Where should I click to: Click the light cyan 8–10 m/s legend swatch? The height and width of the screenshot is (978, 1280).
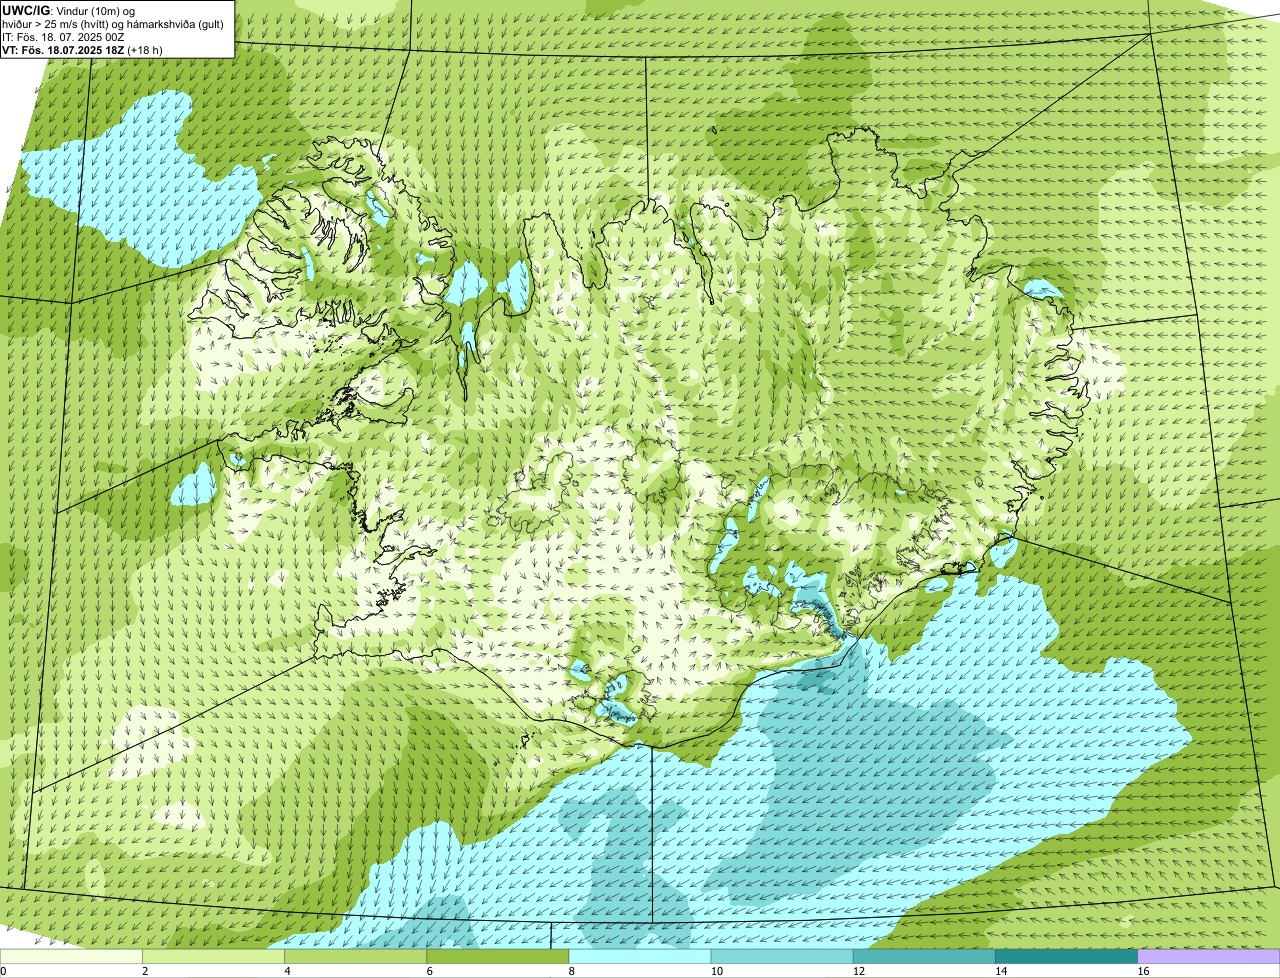[x=641, y=957]
